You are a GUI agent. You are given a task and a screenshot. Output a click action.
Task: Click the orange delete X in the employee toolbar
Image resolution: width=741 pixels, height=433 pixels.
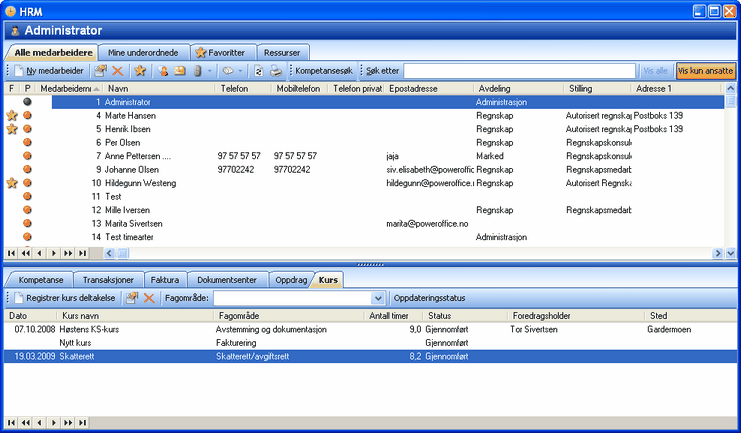(118, 71)
